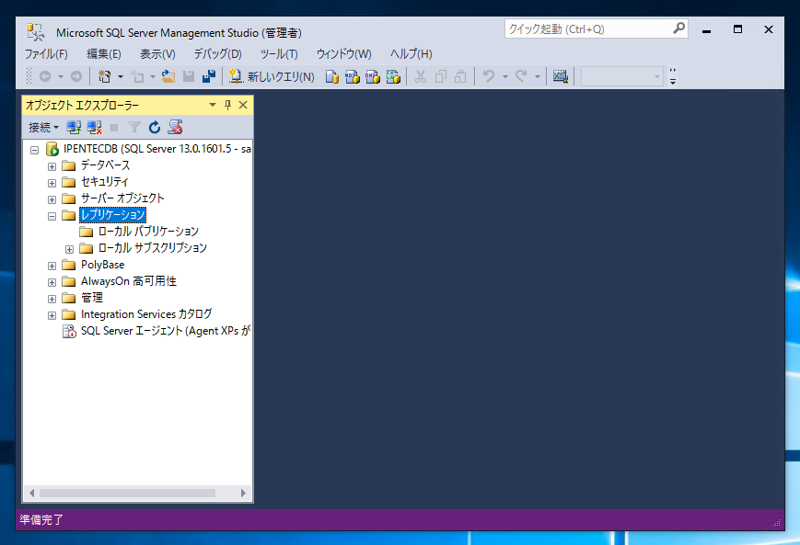This screenshot has height=545, width=800.
Task: Open the 編集(E) menu
Action: click(104, 54)
